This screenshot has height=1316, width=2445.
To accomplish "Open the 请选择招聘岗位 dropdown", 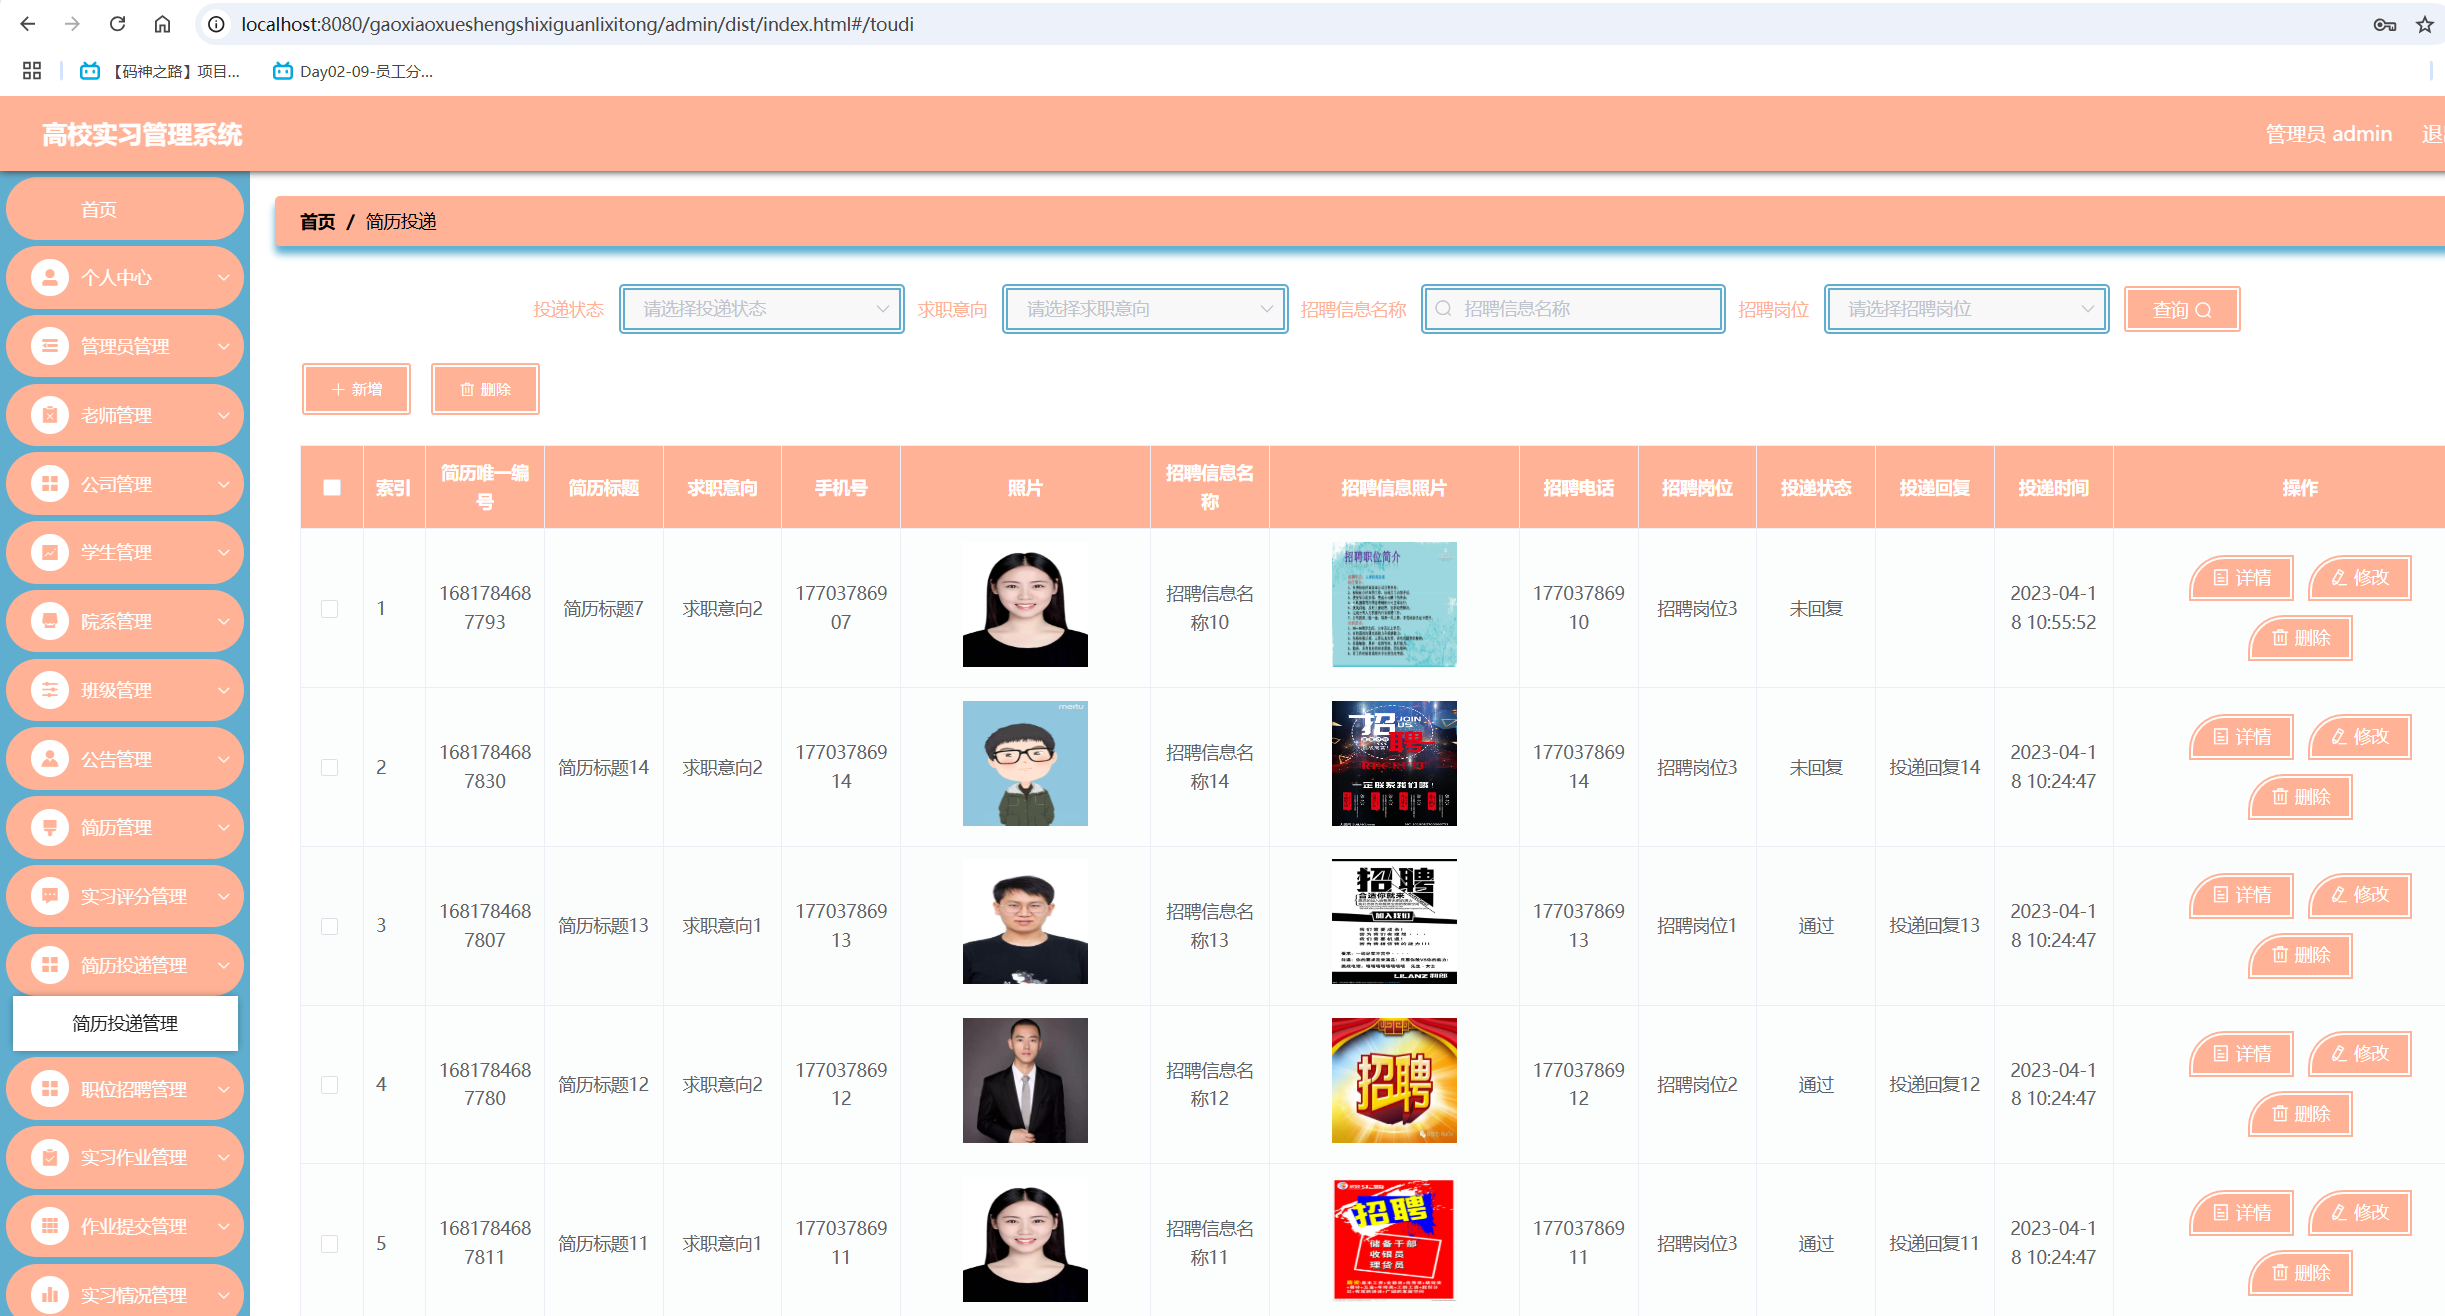I will coord(1966,309).
